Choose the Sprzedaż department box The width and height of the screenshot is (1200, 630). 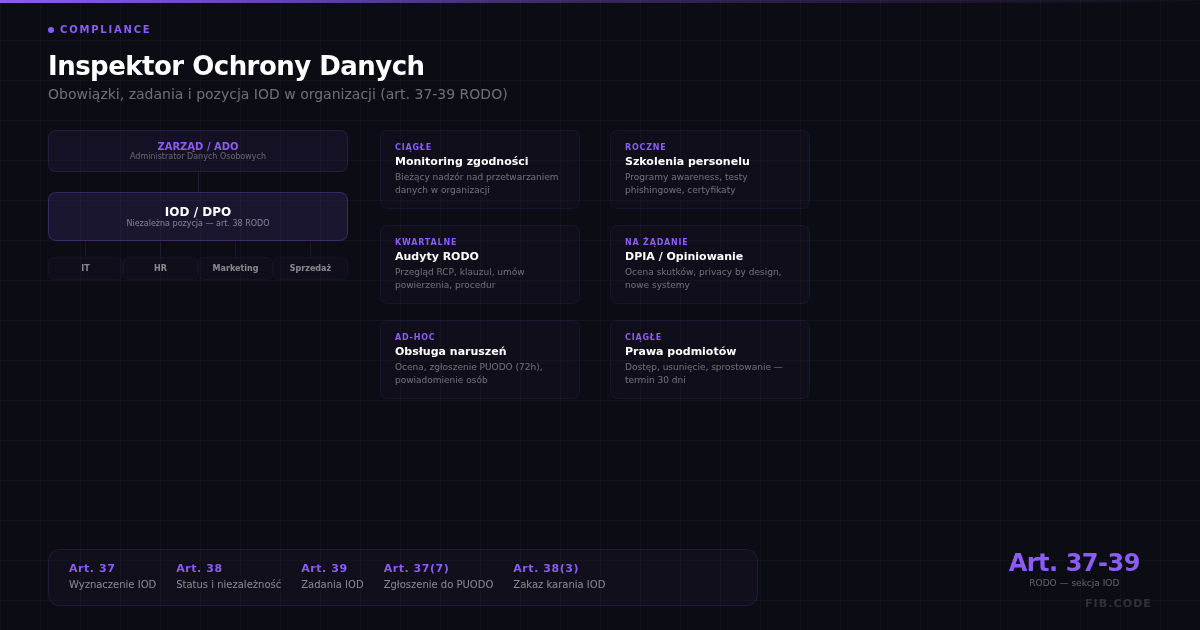(x=310, y=268)
